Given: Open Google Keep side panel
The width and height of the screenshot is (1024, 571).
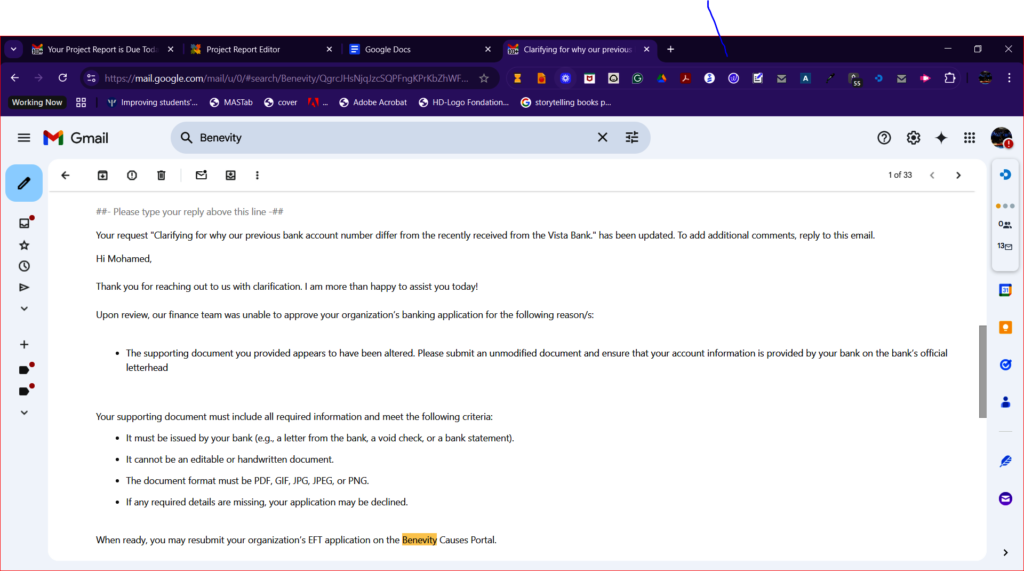Looking at the screenshot, I should pyautogui.click(x=1005, y=327).
